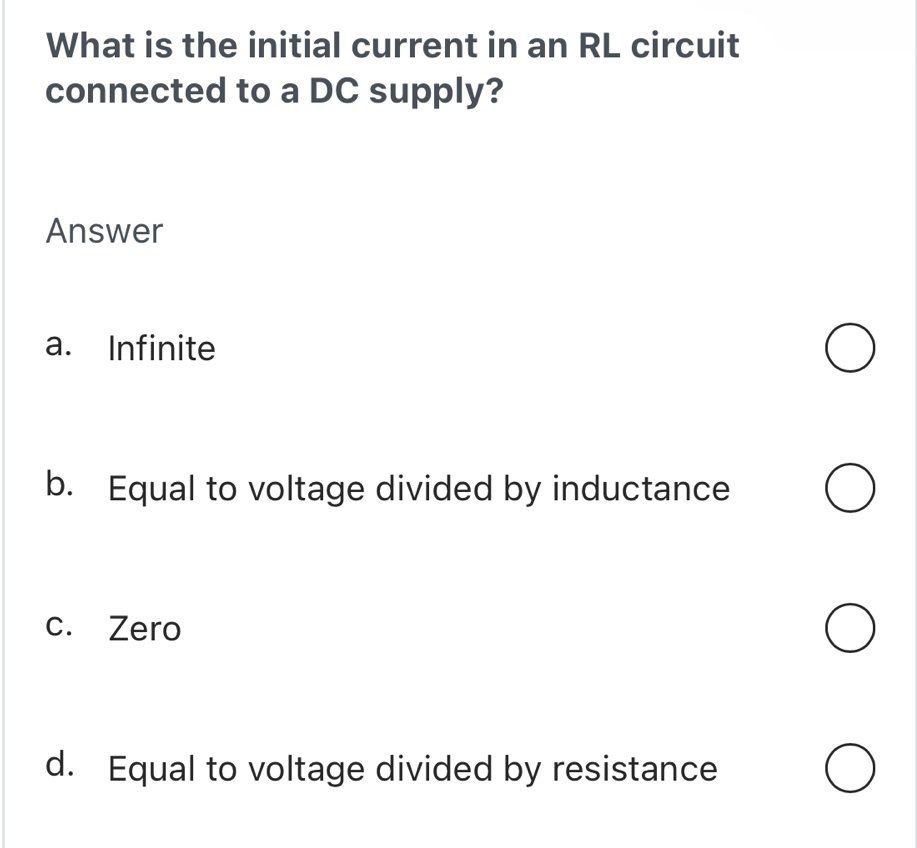Click the word 'resistance' in option d

(x=635, y=769)
